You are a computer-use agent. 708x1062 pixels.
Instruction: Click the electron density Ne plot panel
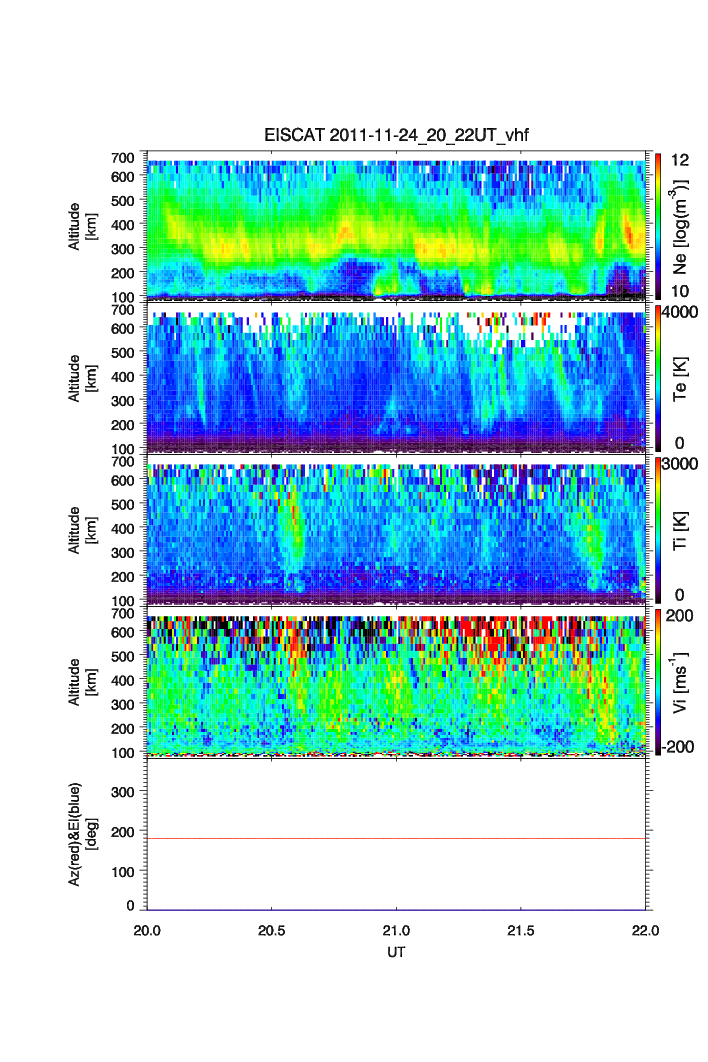click(x=396, y=226)
